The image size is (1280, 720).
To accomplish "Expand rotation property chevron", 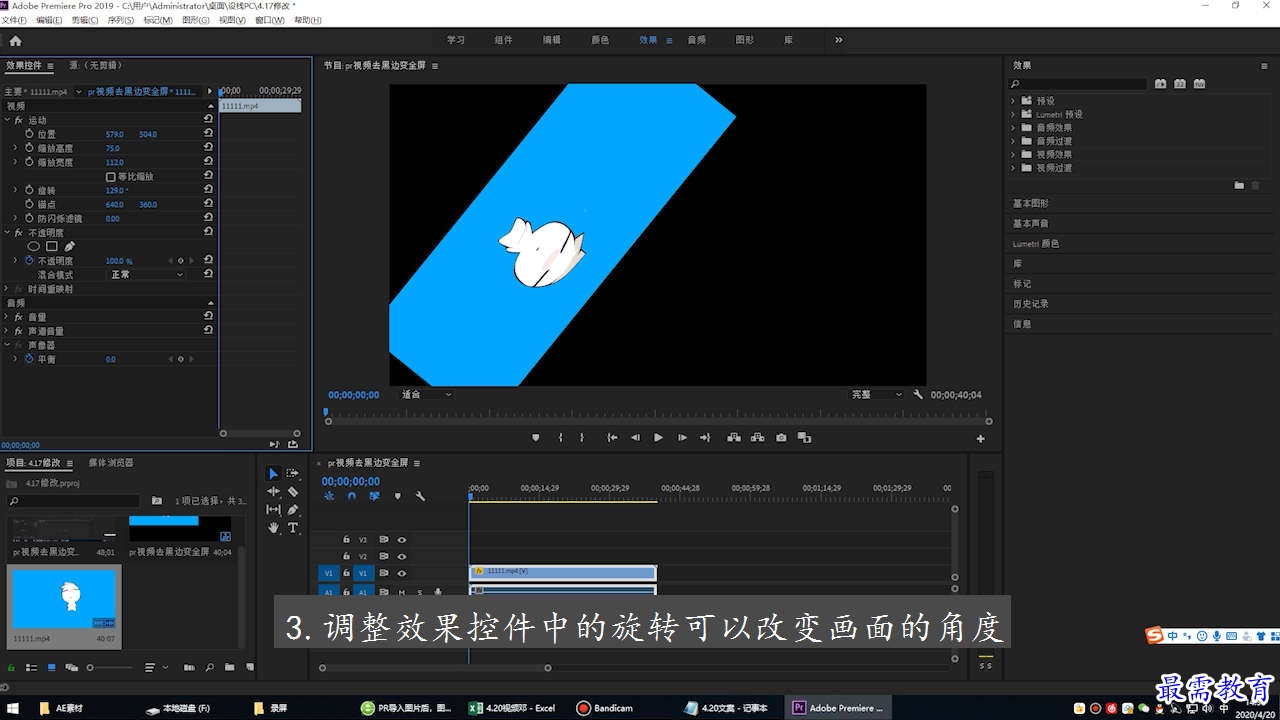I will coord(15,190).
